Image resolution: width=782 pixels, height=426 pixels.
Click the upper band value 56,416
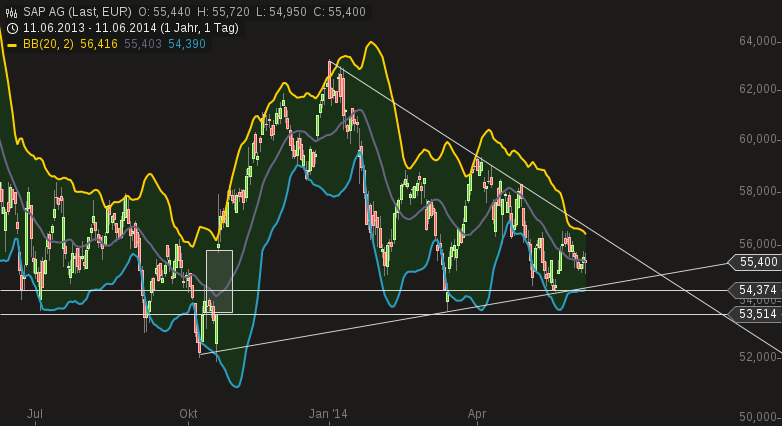99,44
